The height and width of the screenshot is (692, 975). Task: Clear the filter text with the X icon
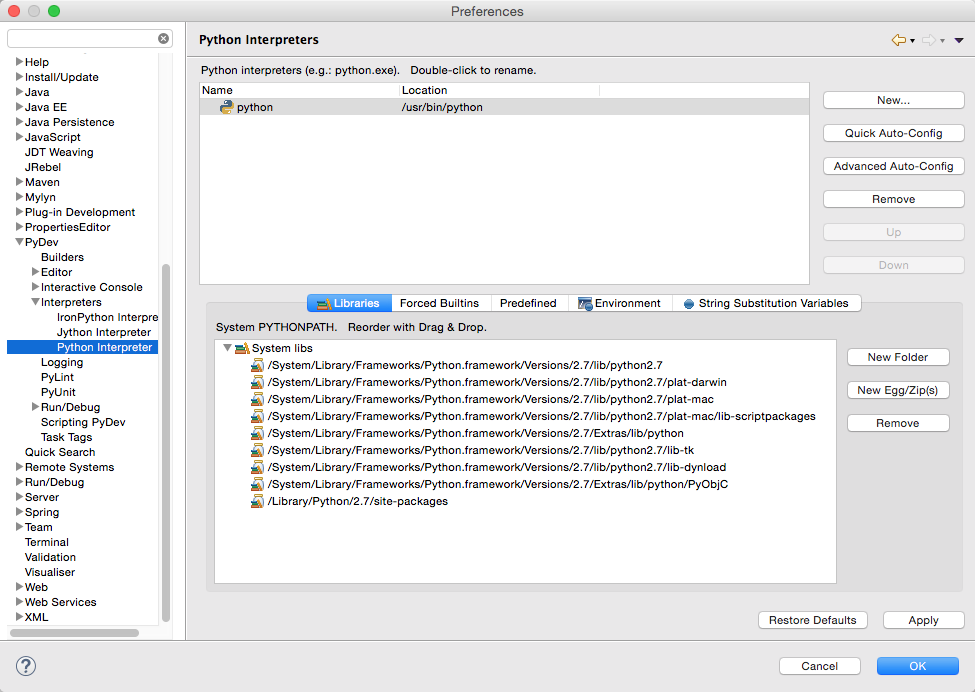coord(164,39)
